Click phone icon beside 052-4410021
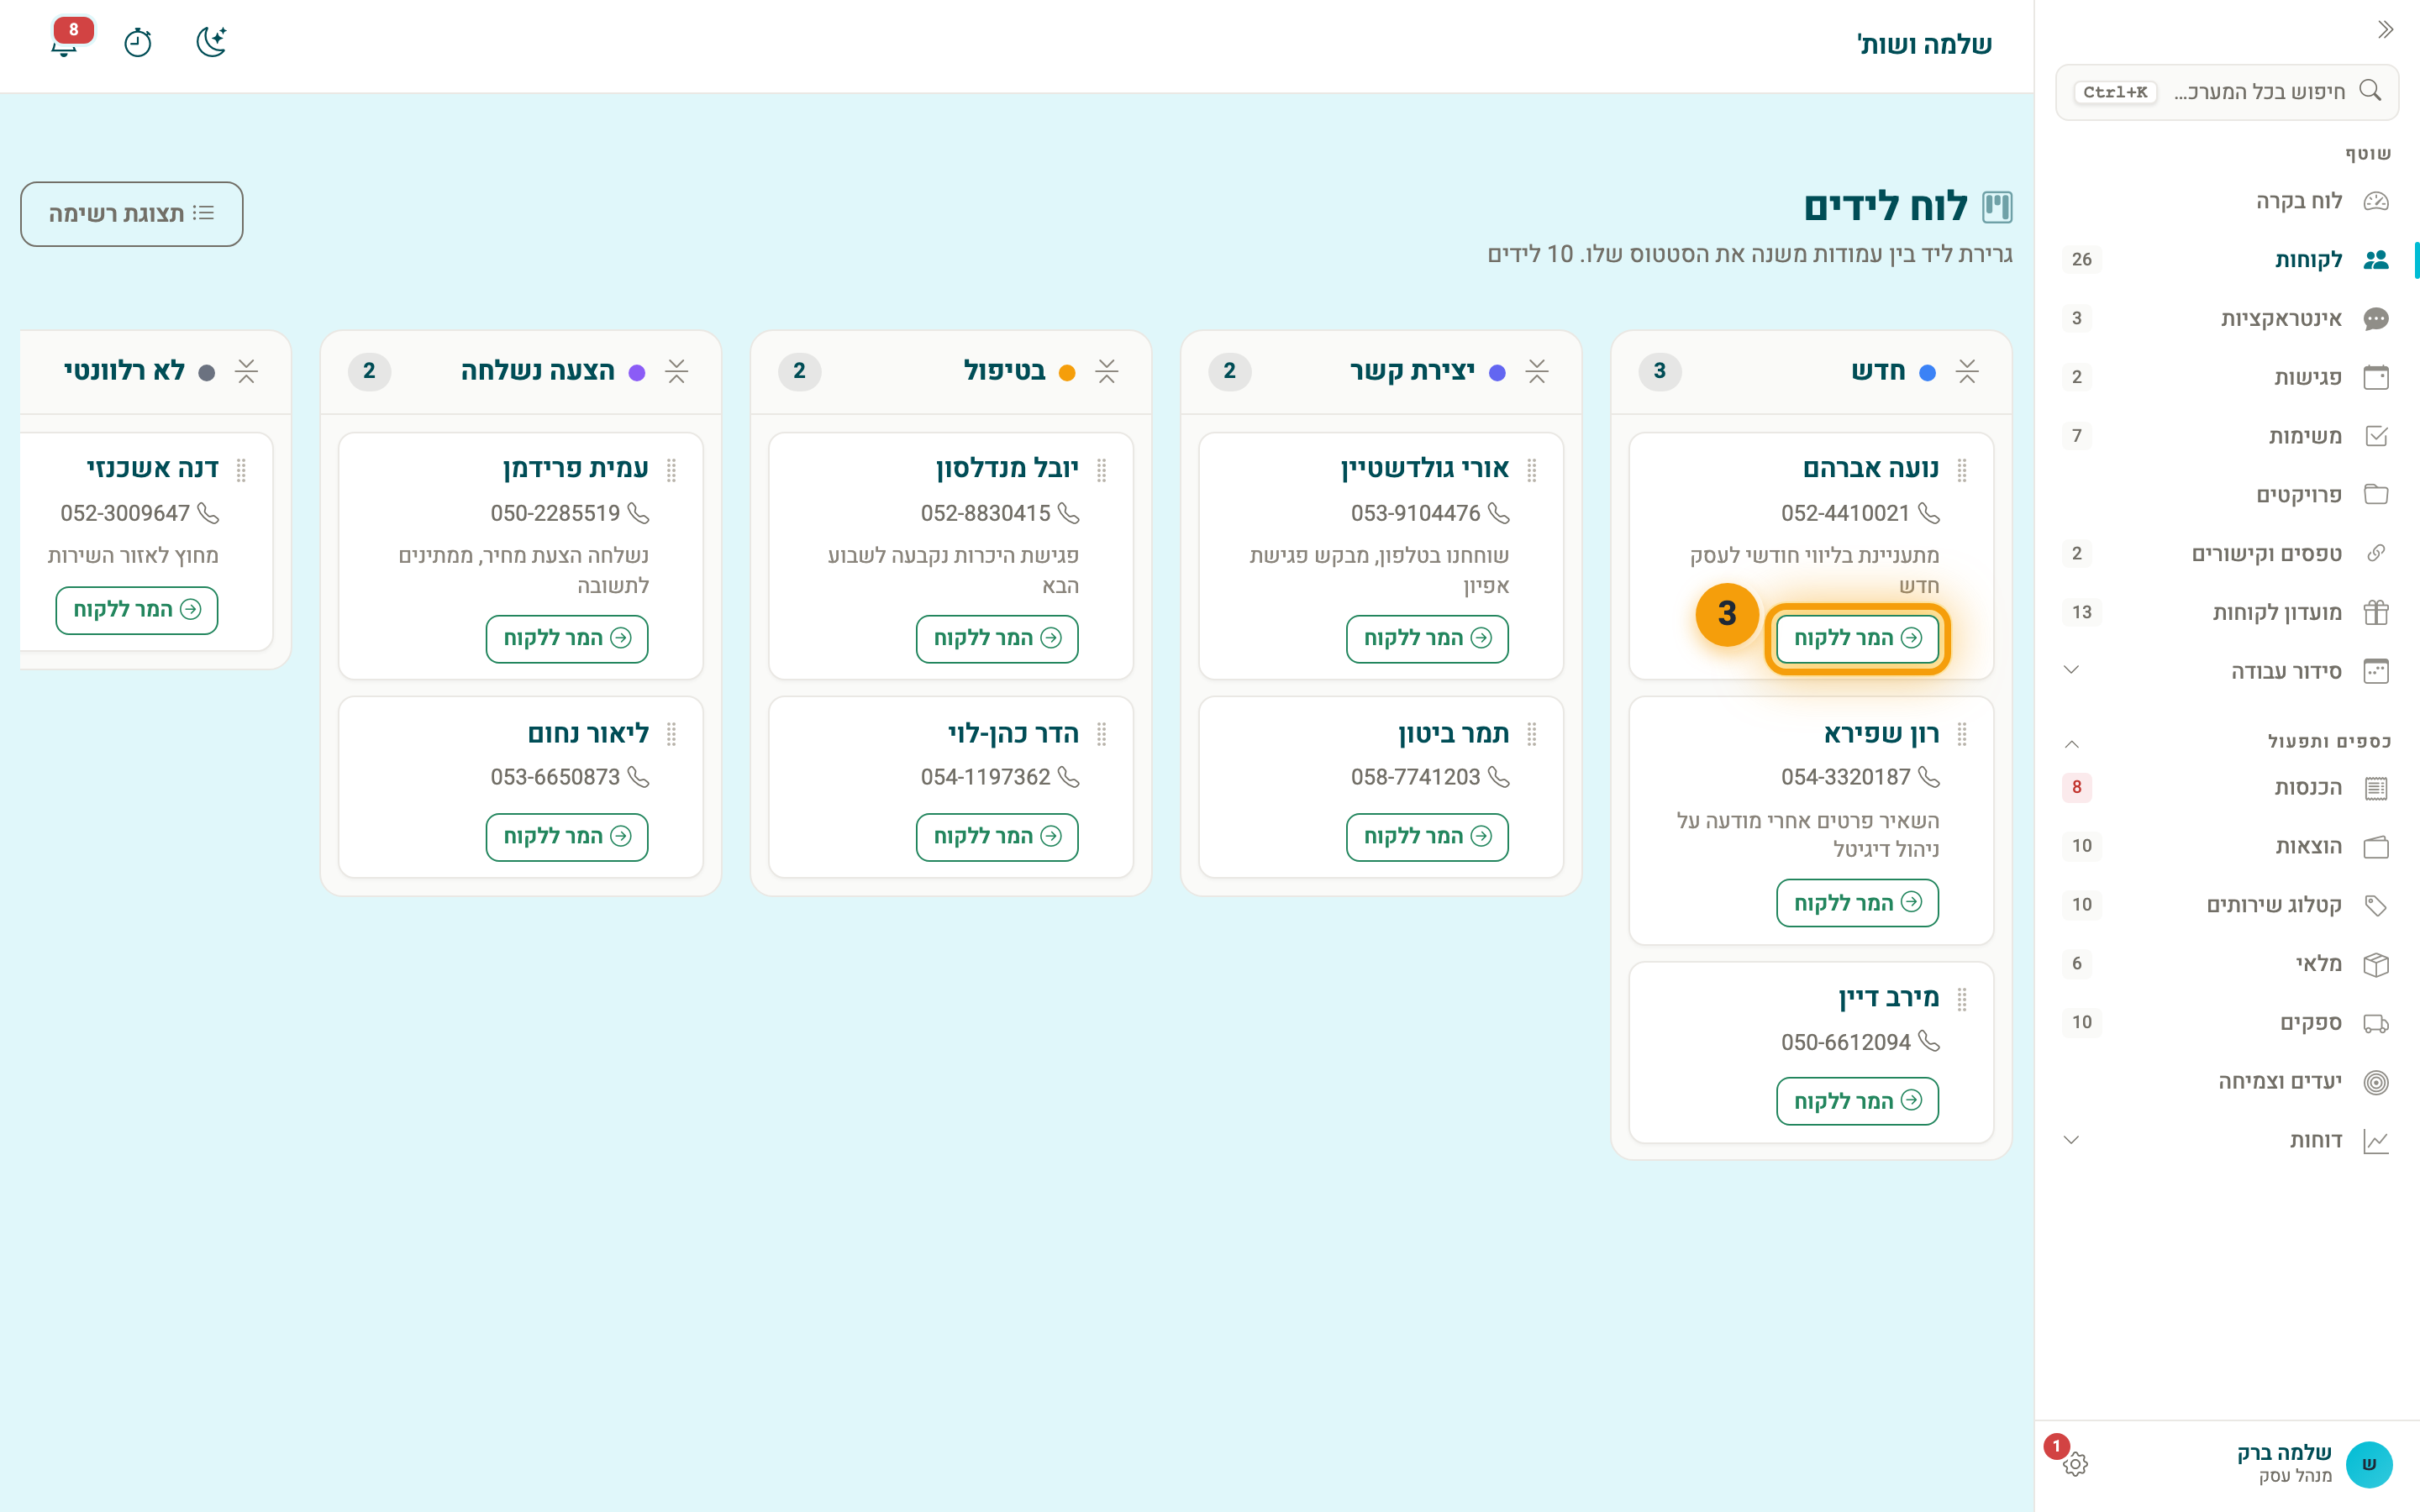This screenshot has width=2420, height=1512. 1929,513
